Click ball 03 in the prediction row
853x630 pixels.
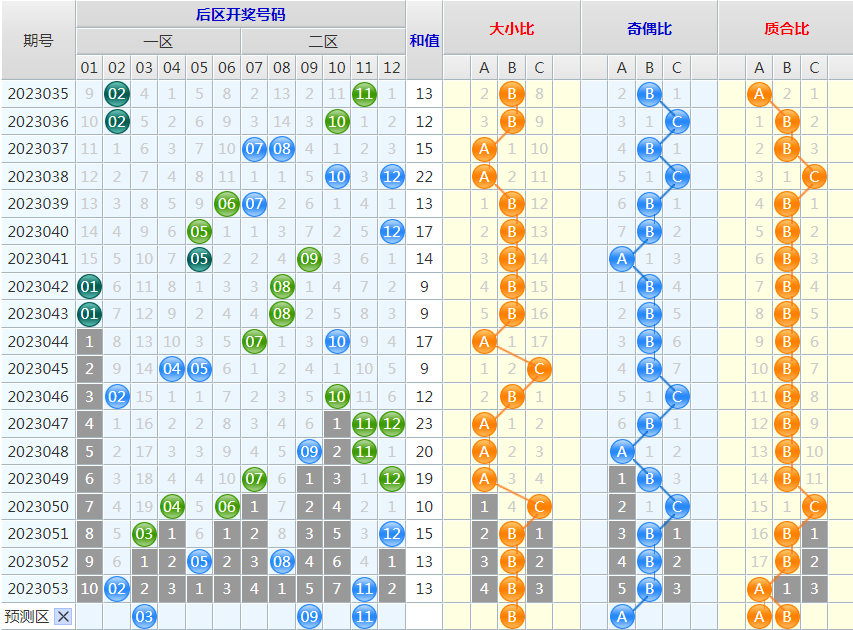click(x=144, y=616)
